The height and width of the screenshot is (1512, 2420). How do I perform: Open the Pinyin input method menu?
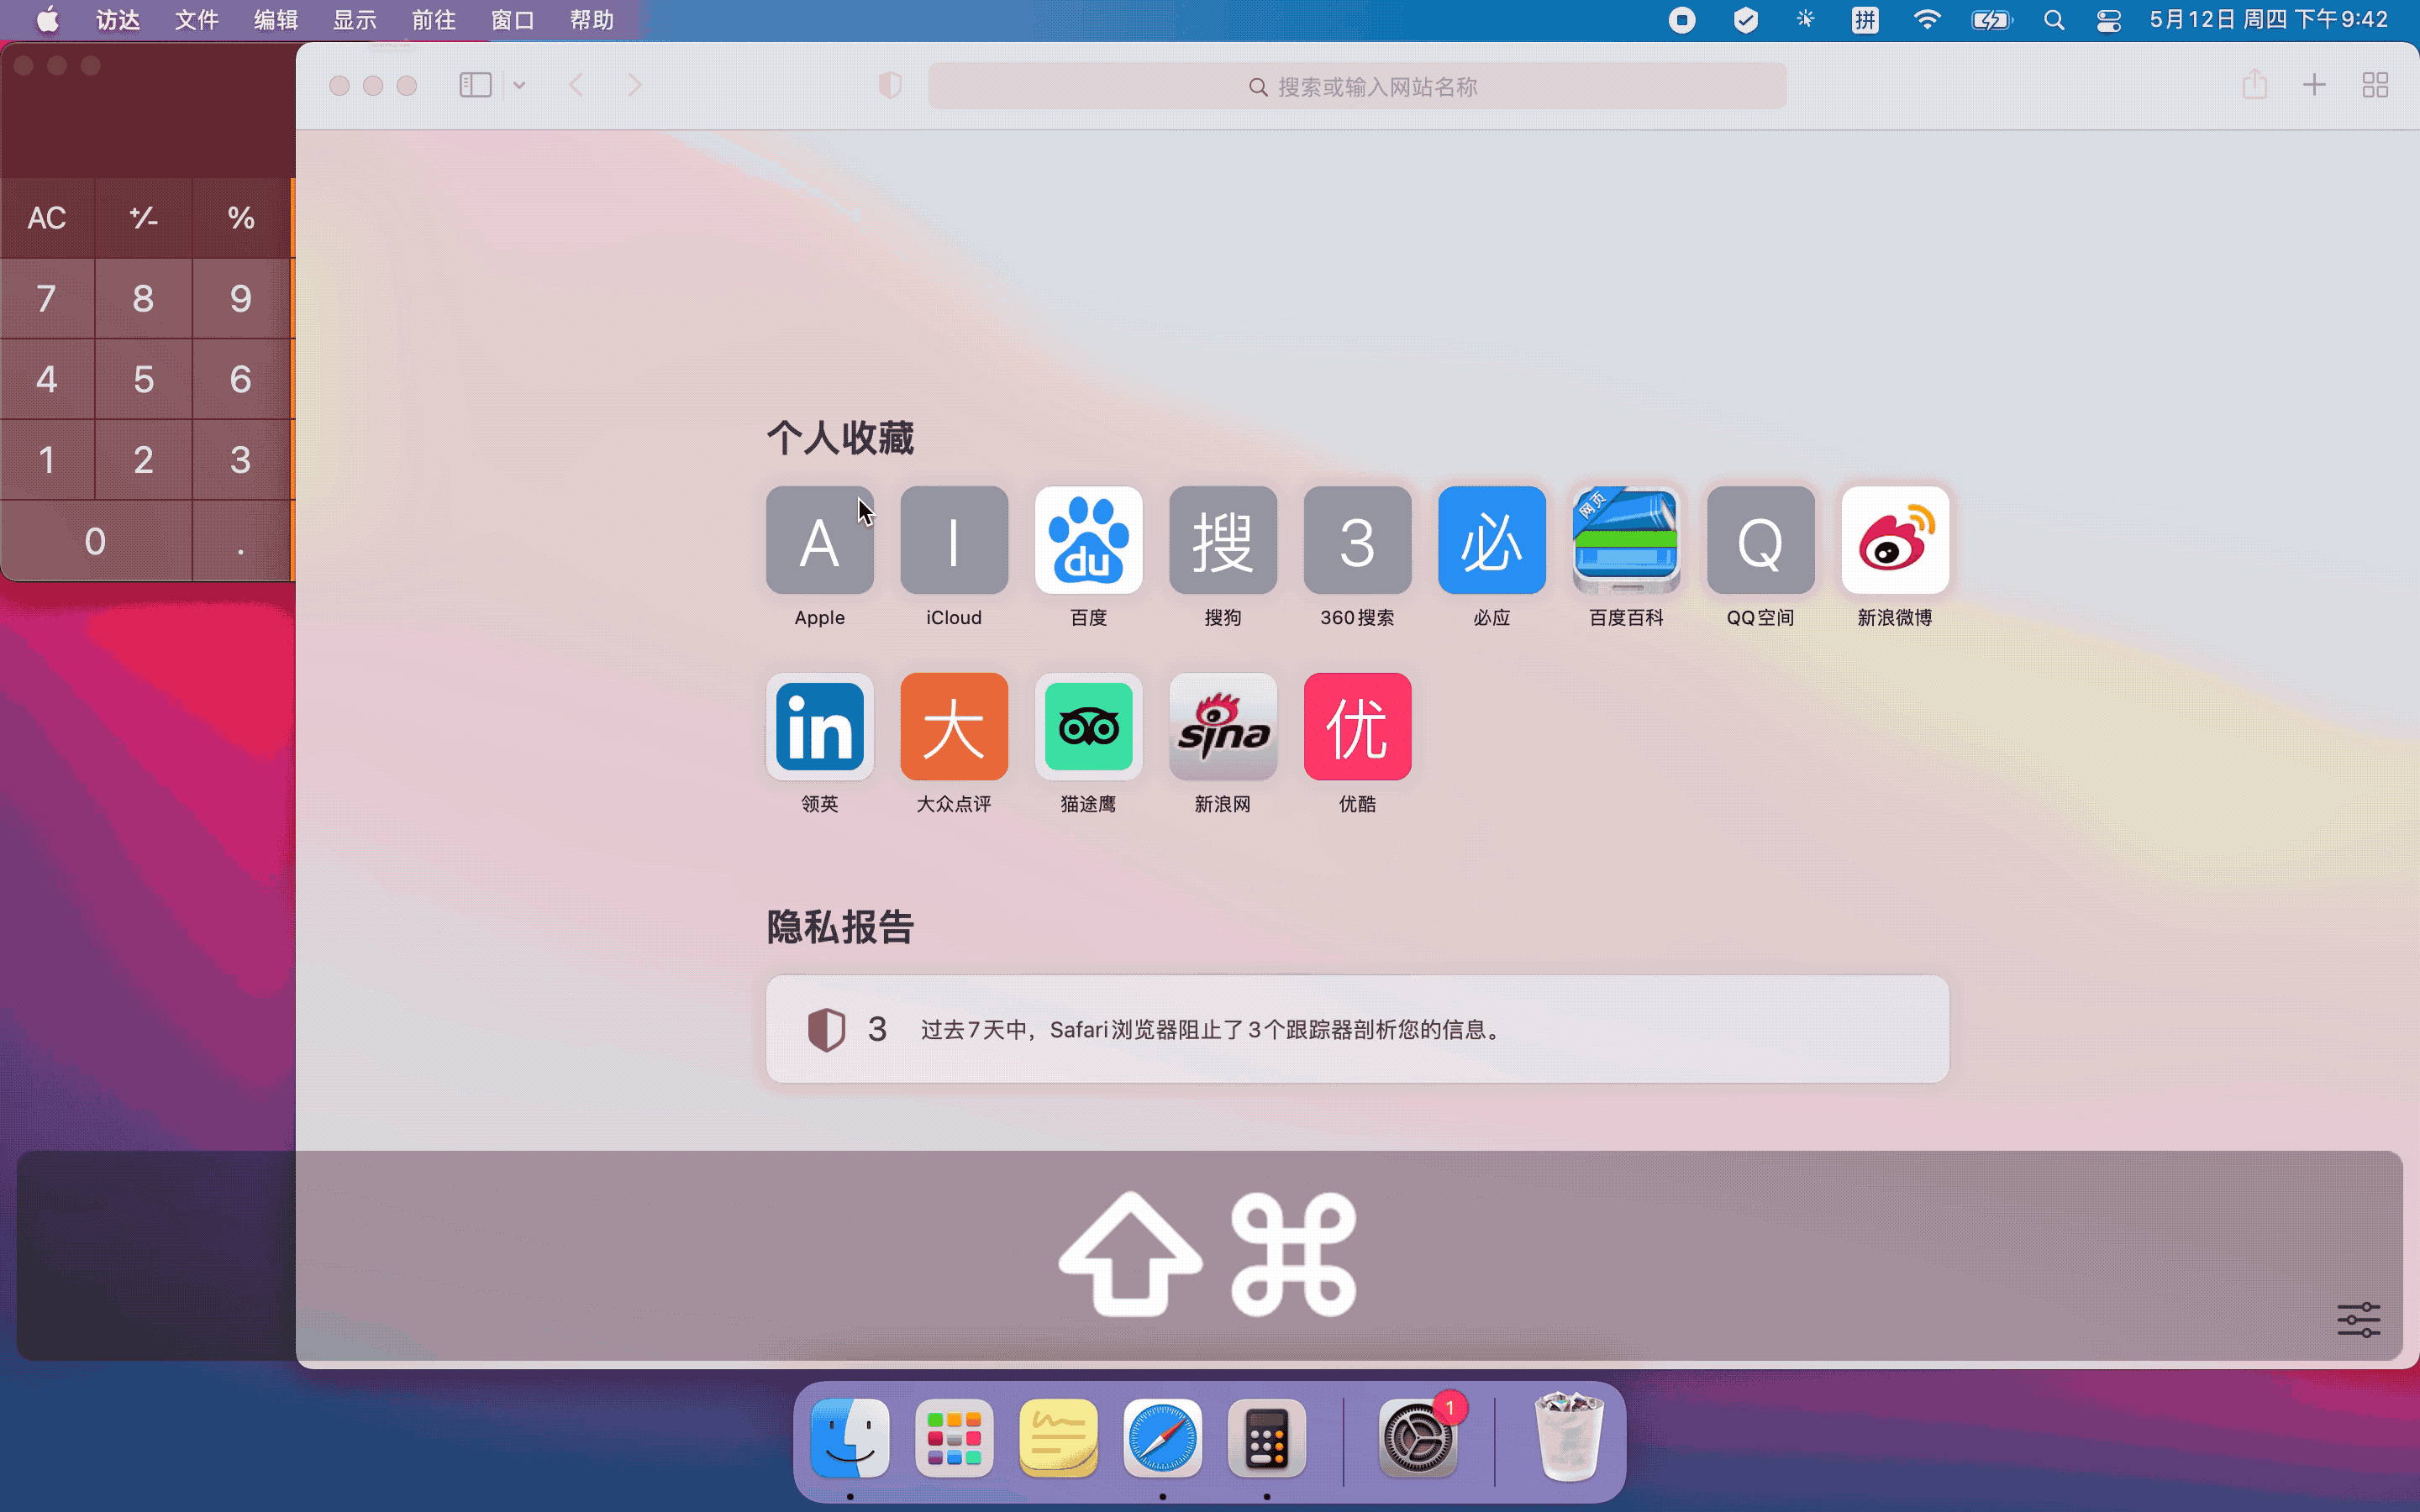(x=1864, y=20)
